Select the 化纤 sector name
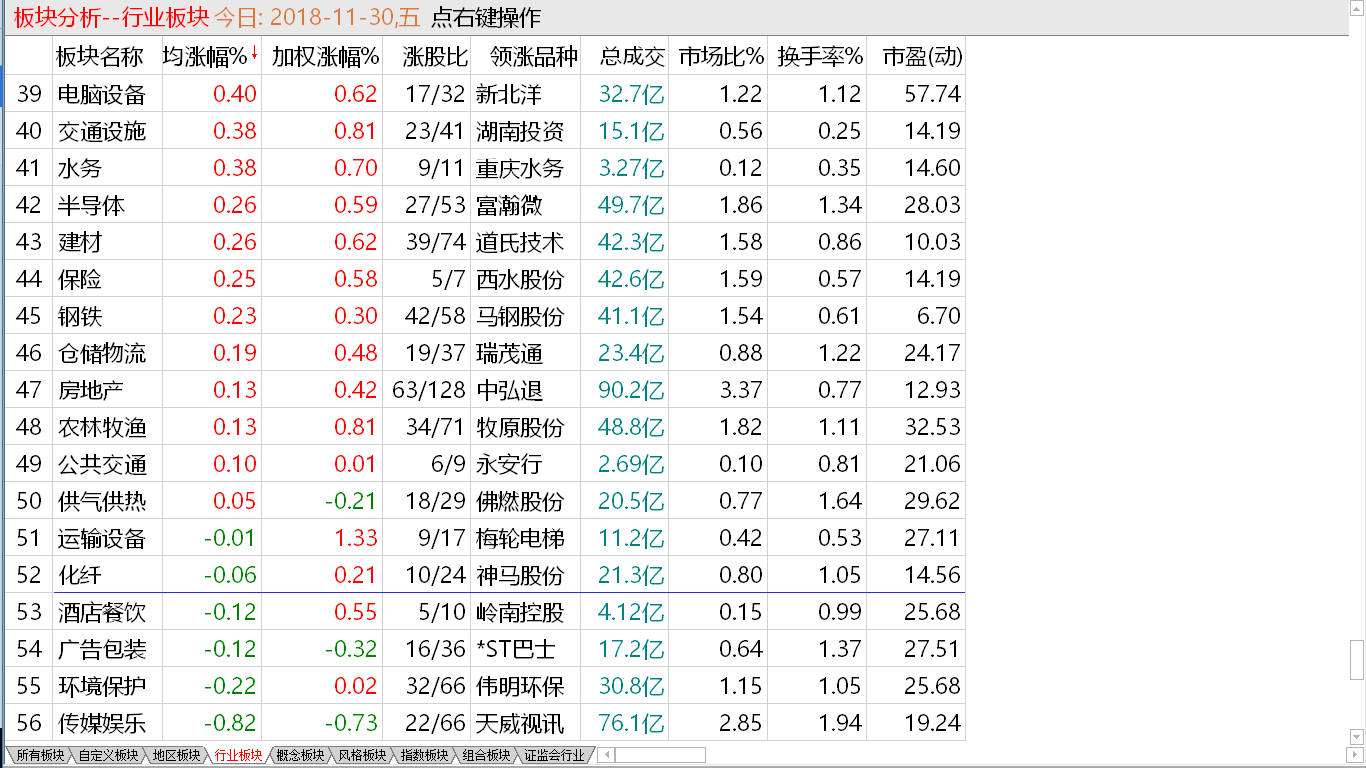Image resolution: width=1366 pixels, height=768 pixels. (x=79, y=575)
